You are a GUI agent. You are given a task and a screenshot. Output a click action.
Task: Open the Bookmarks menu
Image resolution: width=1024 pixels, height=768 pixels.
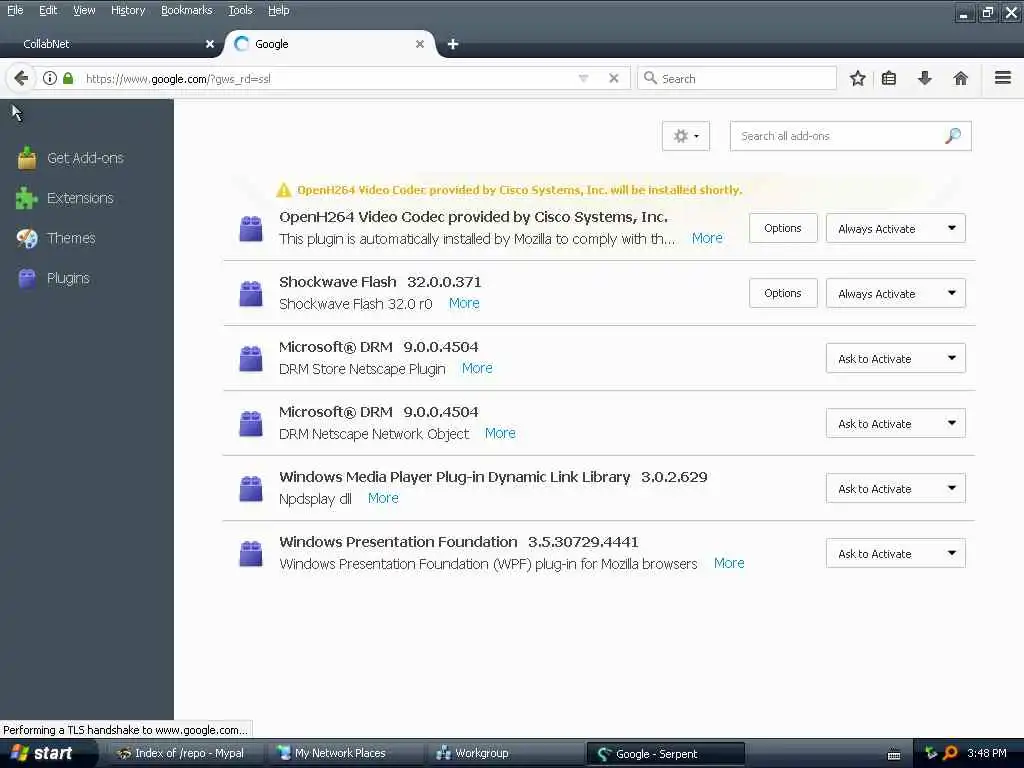point(187,10)
